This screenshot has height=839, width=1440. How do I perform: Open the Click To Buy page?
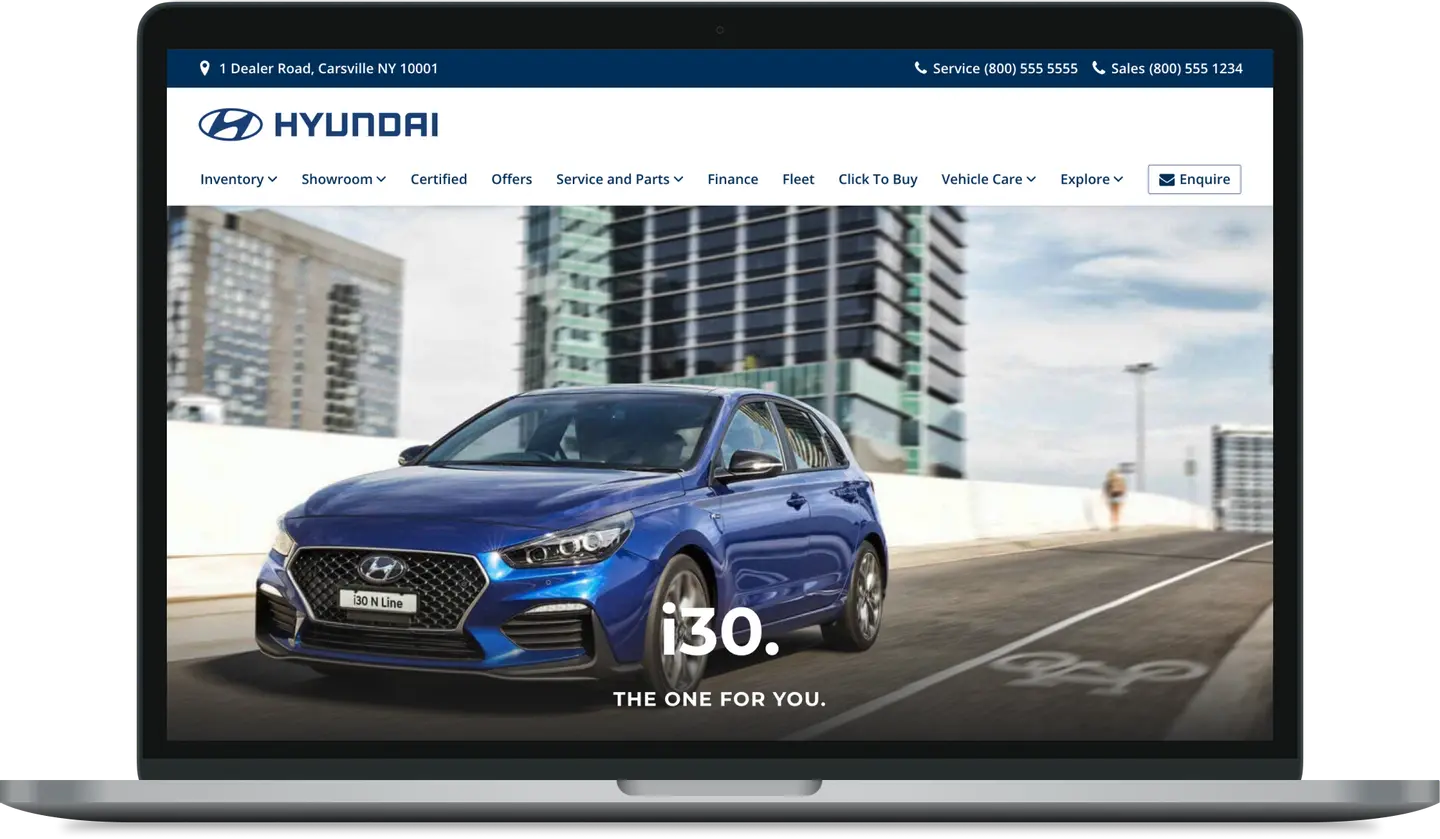[x=877, y=180]
